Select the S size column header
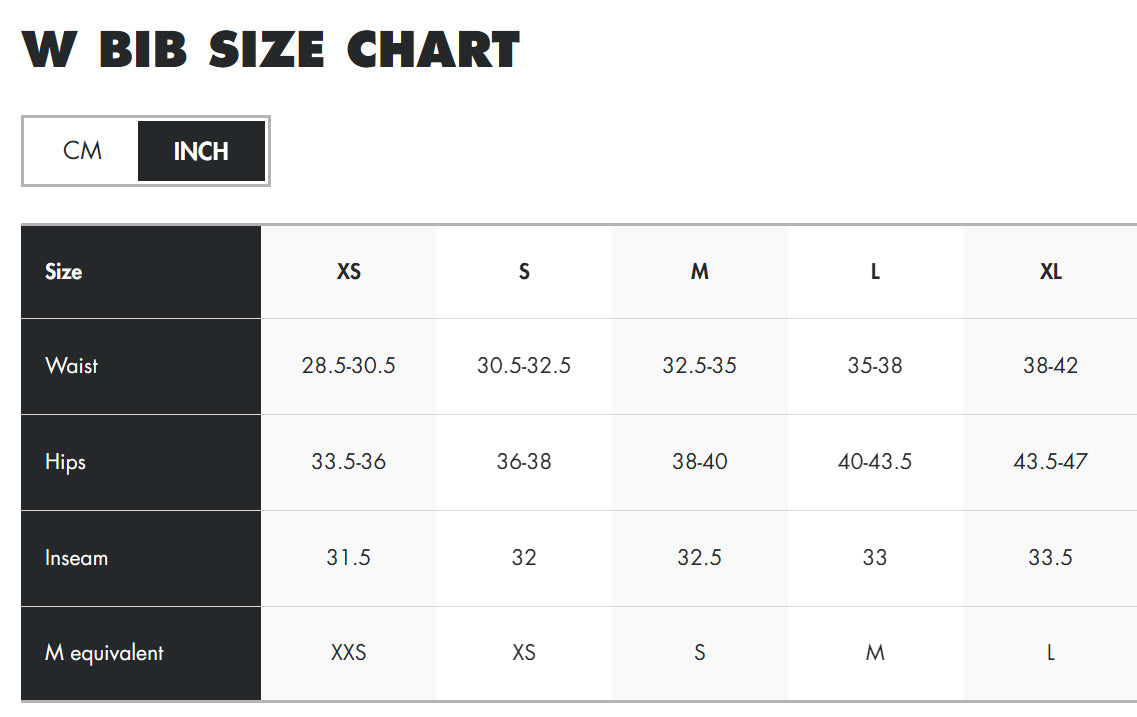Screen dimensions: 1137x717 pyautogui.click(x=524, y=271)
